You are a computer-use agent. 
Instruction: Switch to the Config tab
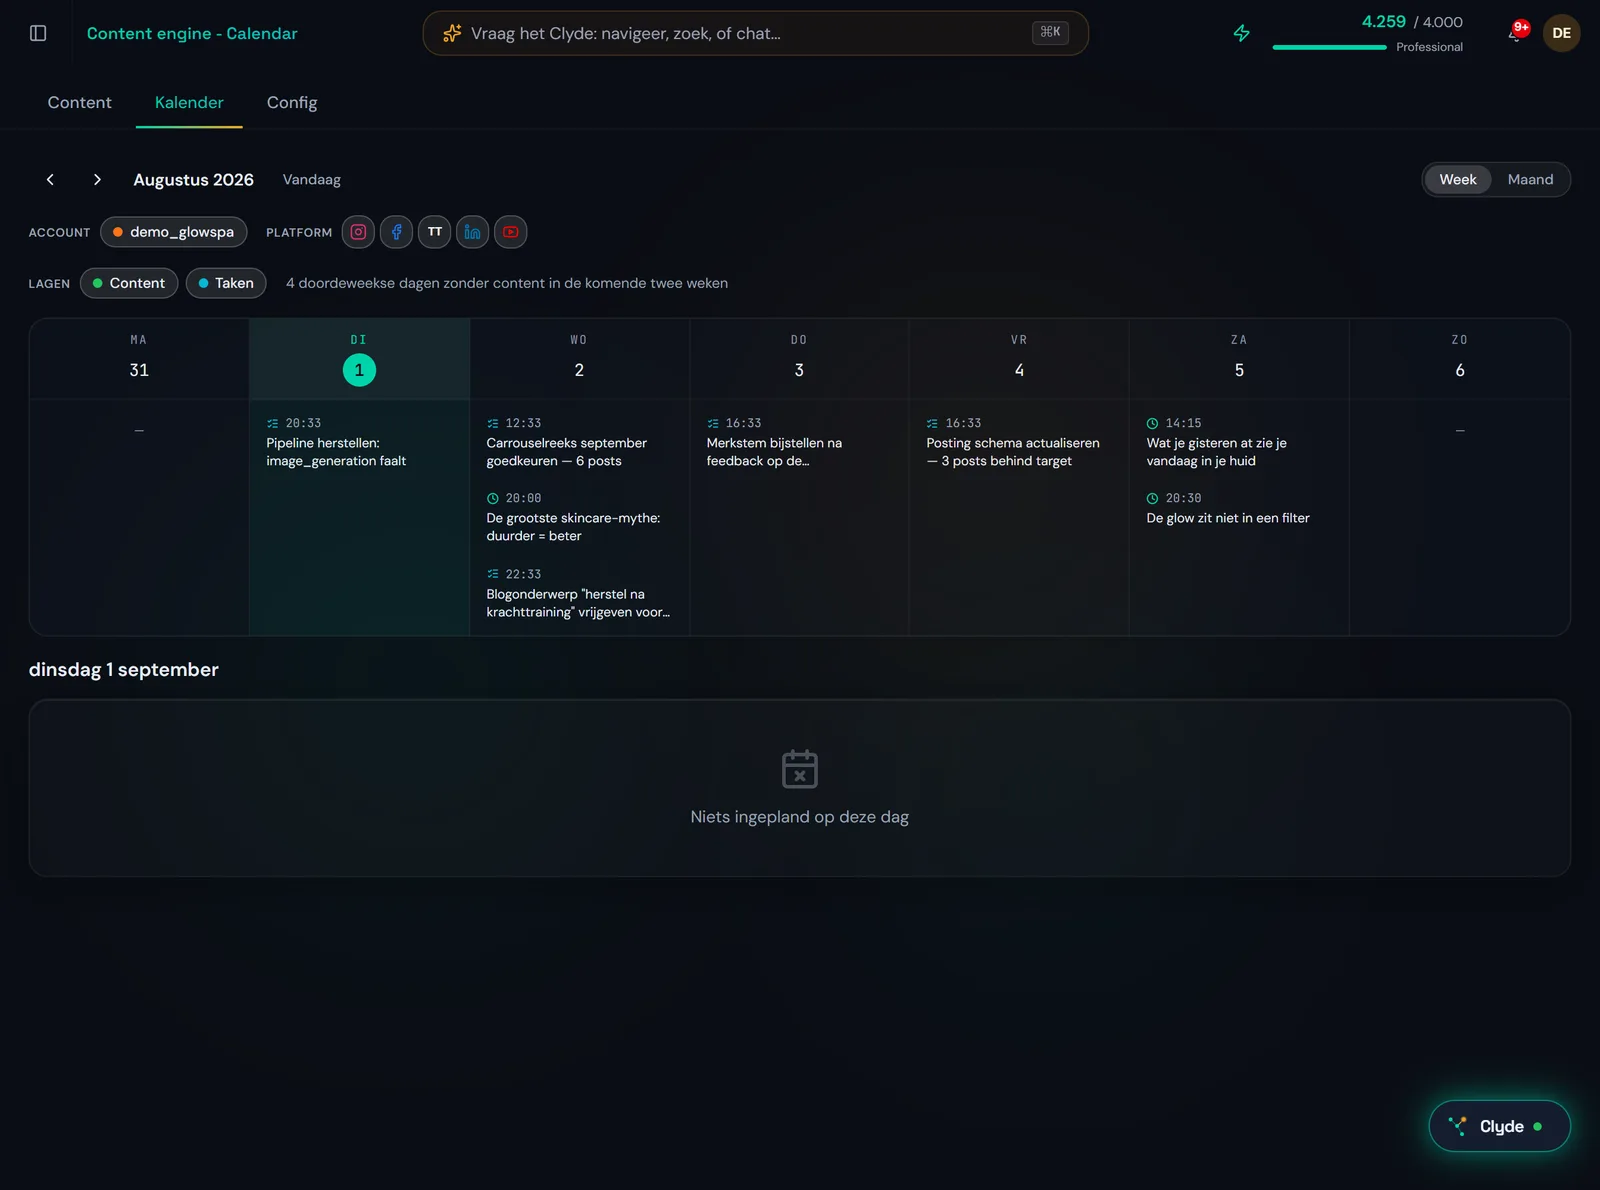(292, 103)
